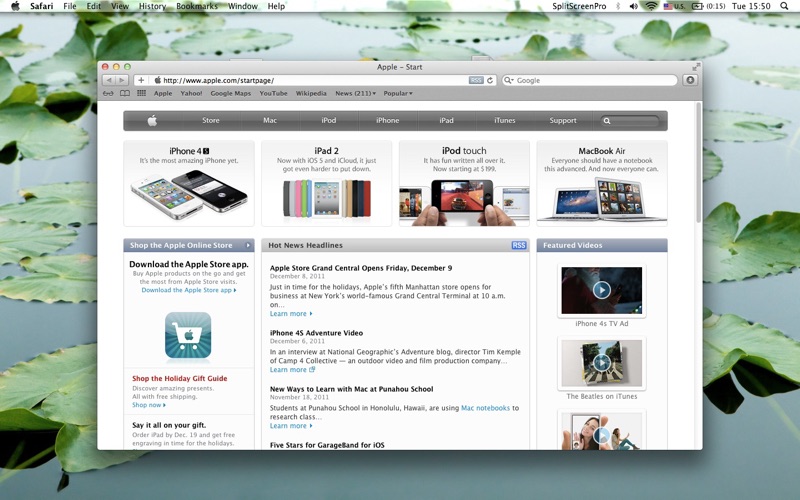Click the Wikipedia bookmark

pyautogui.click(x=311, y=93)
